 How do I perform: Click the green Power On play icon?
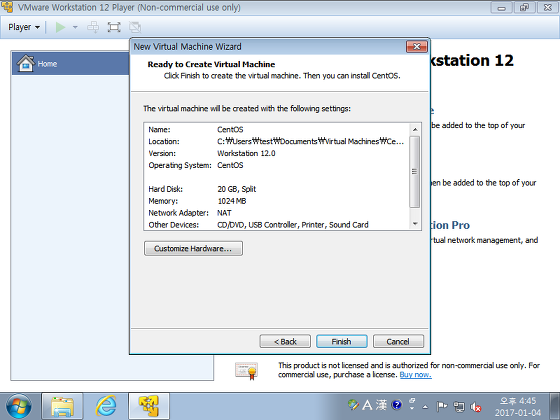tap(60, 27)
